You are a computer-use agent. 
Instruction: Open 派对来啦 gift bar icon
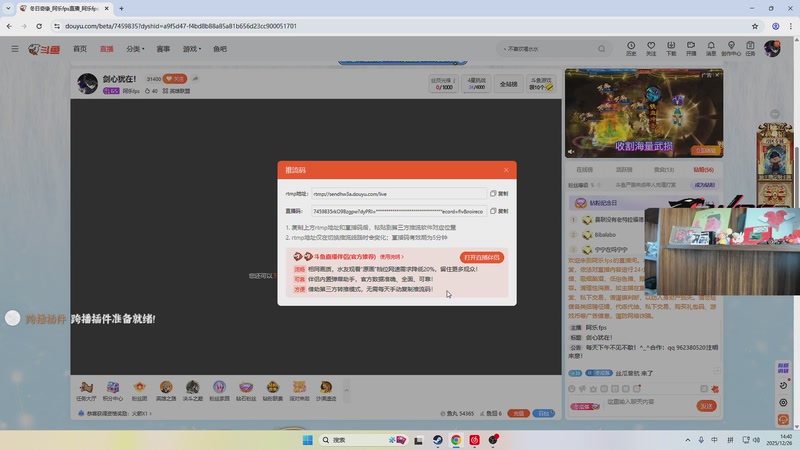299,391
